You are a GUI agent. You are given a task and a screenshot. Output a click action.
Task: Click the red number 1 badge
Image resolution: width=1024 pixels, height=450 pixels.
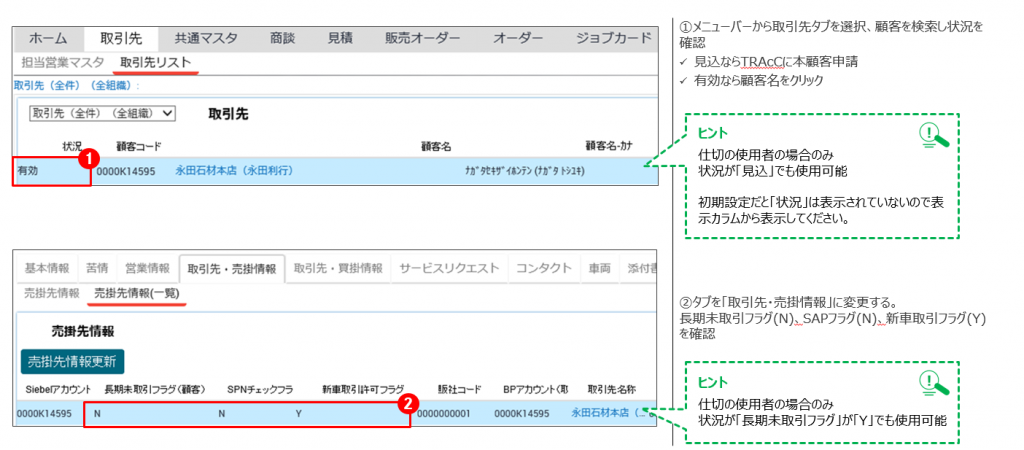[x=88, y=158]
